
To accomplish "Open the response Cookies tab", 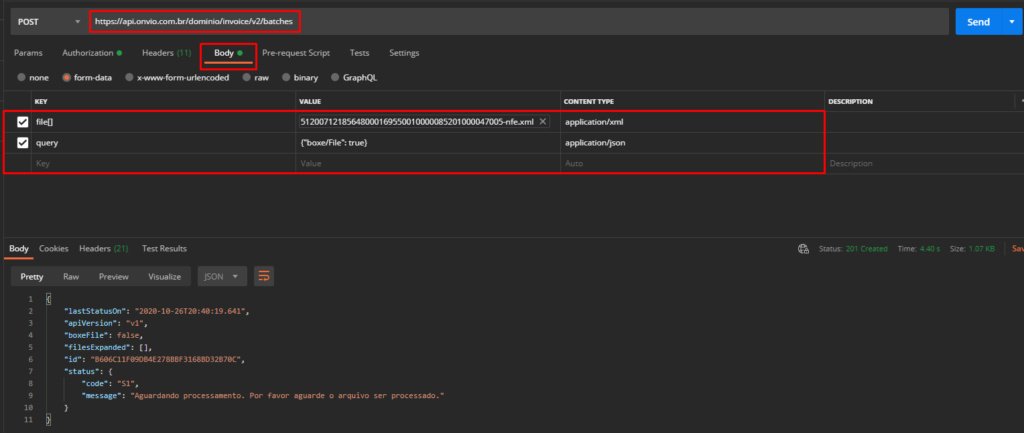I will (x=54, y=249).
